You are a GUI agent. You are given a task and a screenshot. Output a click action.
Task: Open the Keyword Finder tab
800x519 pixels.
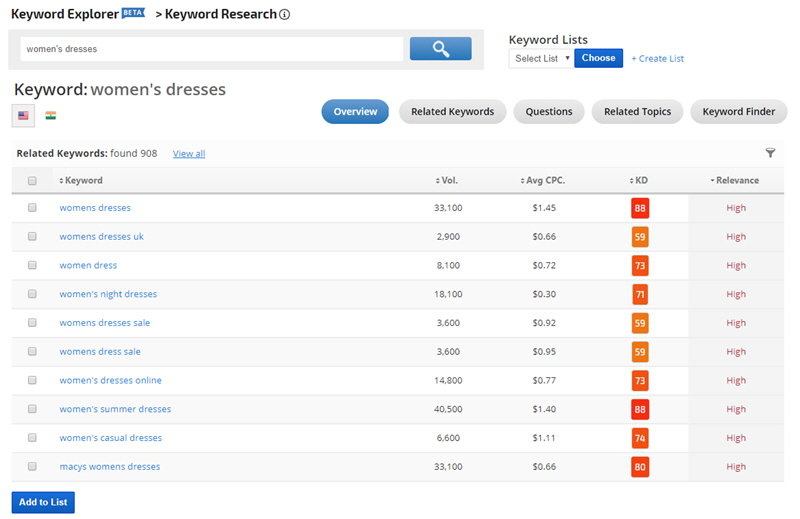[738, 112]
